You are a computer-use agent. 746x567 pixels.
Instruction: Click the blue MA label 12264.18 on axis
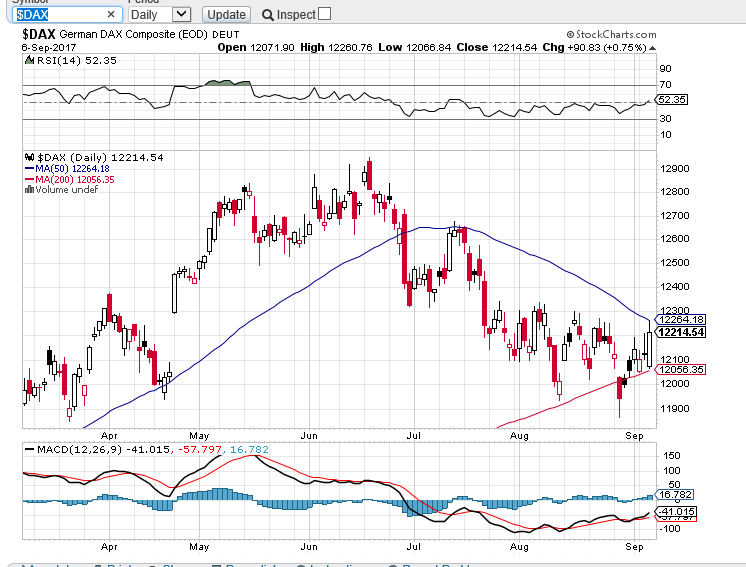click(x=681, y=319)
